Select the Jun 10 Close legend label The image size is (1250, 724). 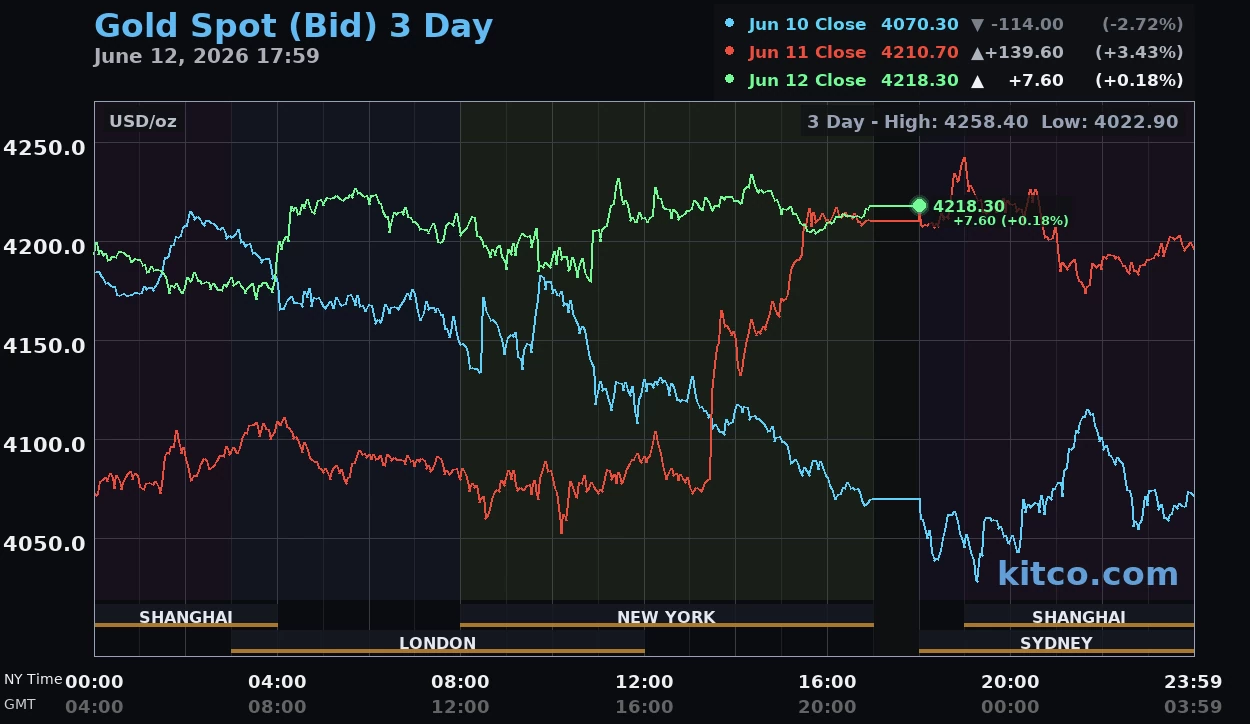click(x=807, y=24)
